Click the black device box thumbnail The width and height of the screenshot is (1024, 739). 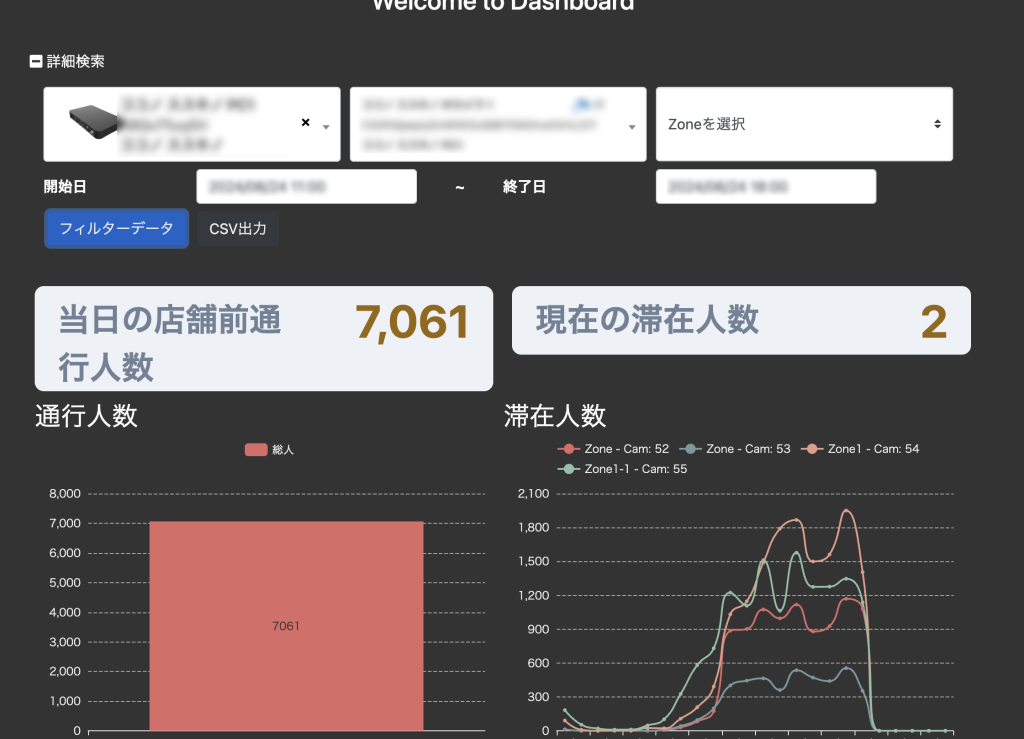point(92,123)
